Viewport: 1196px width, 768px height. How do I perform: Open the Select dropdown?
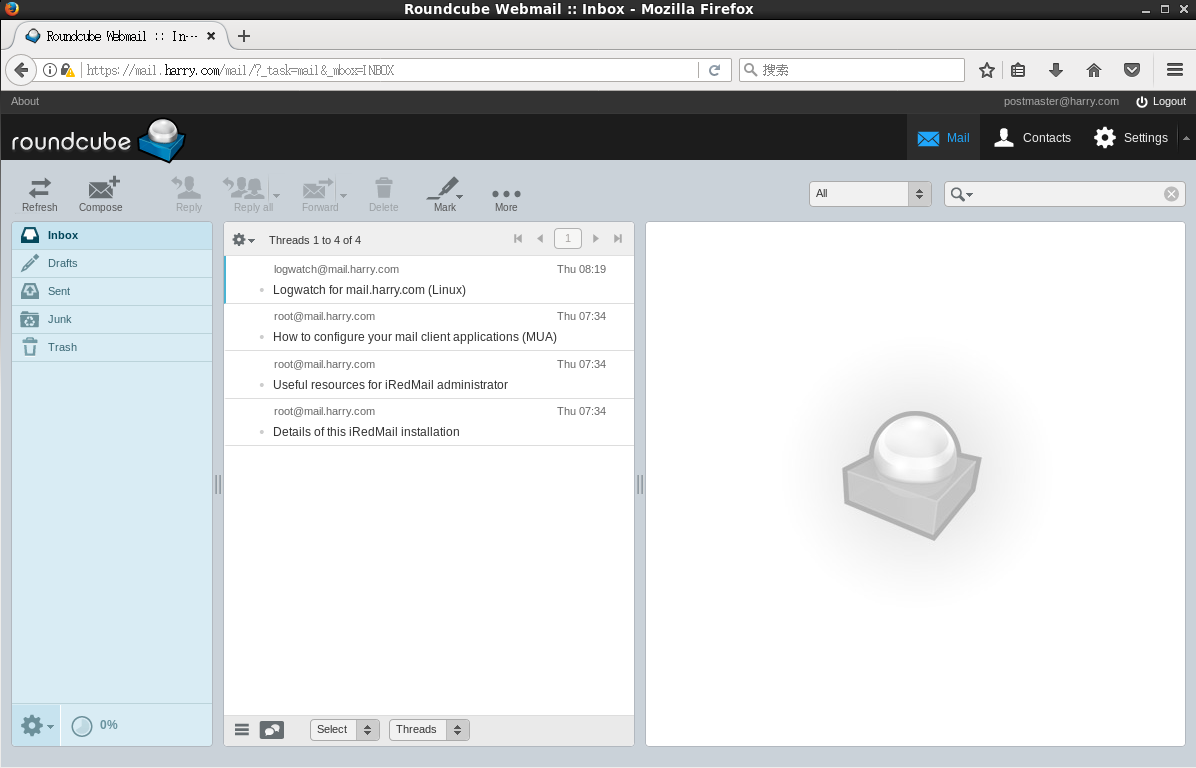[344, 730]
